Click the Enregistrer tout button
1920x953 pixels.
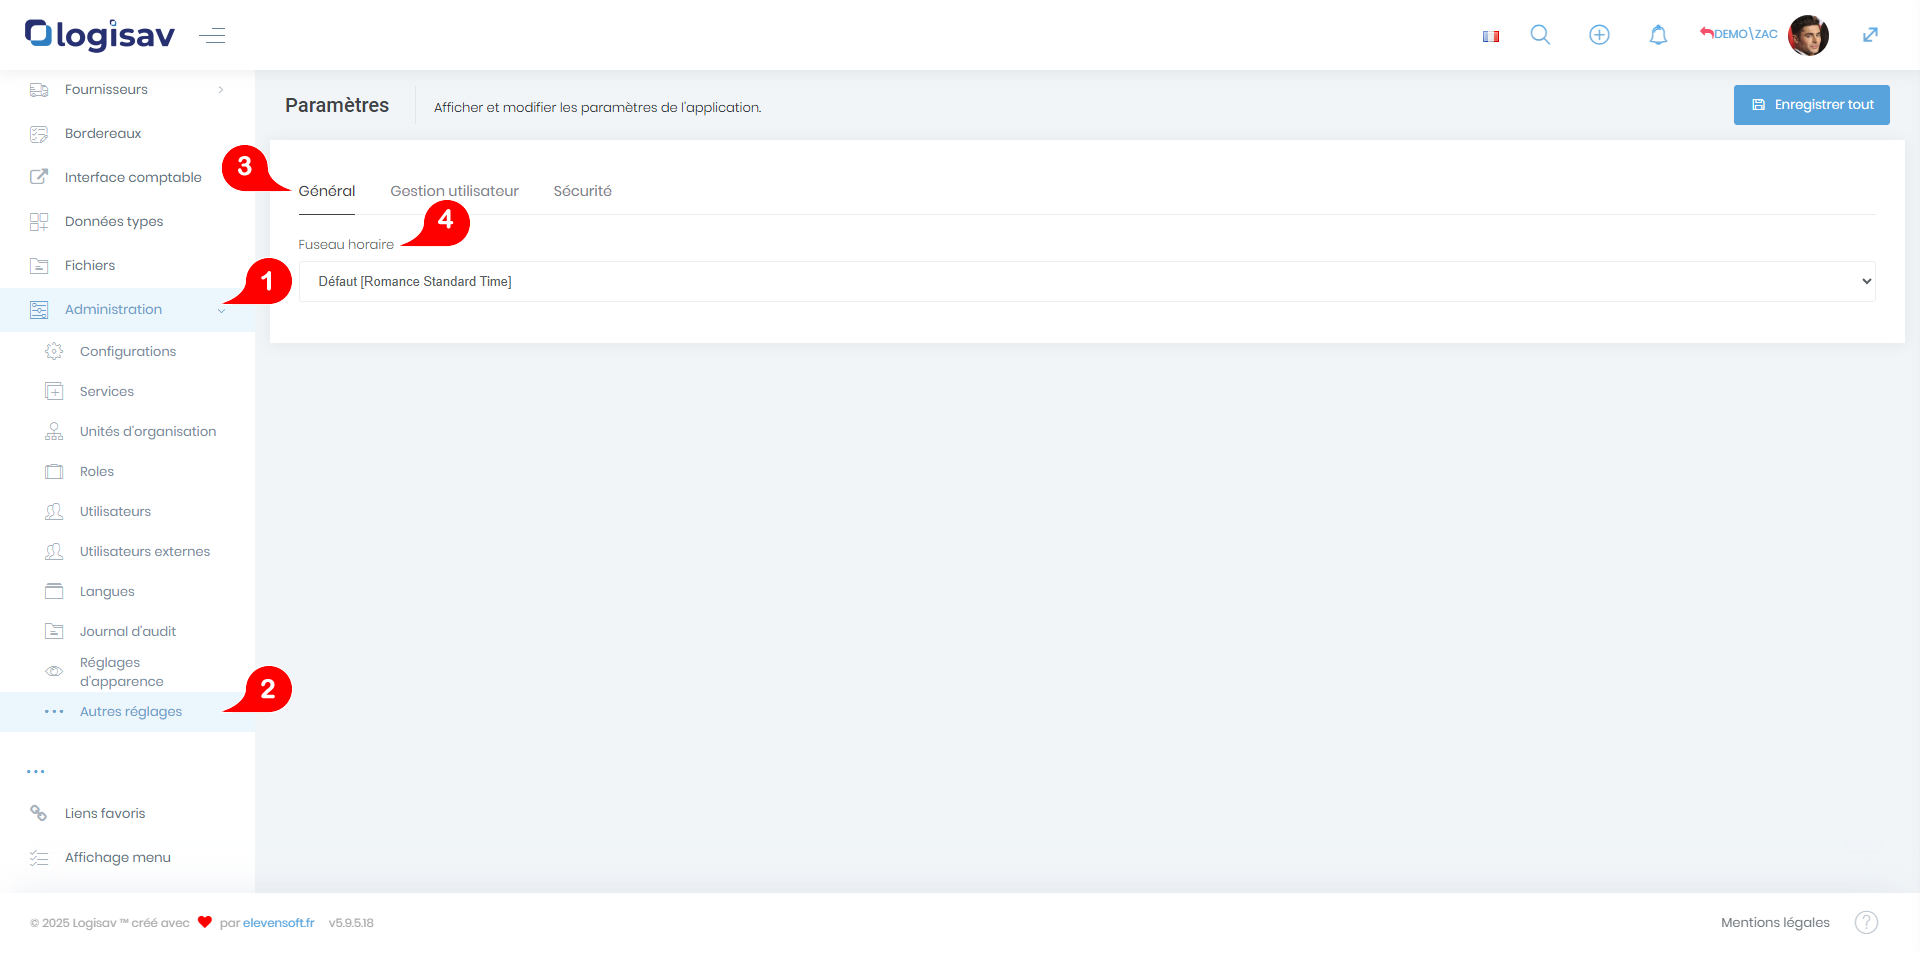tap(1811, 105)
